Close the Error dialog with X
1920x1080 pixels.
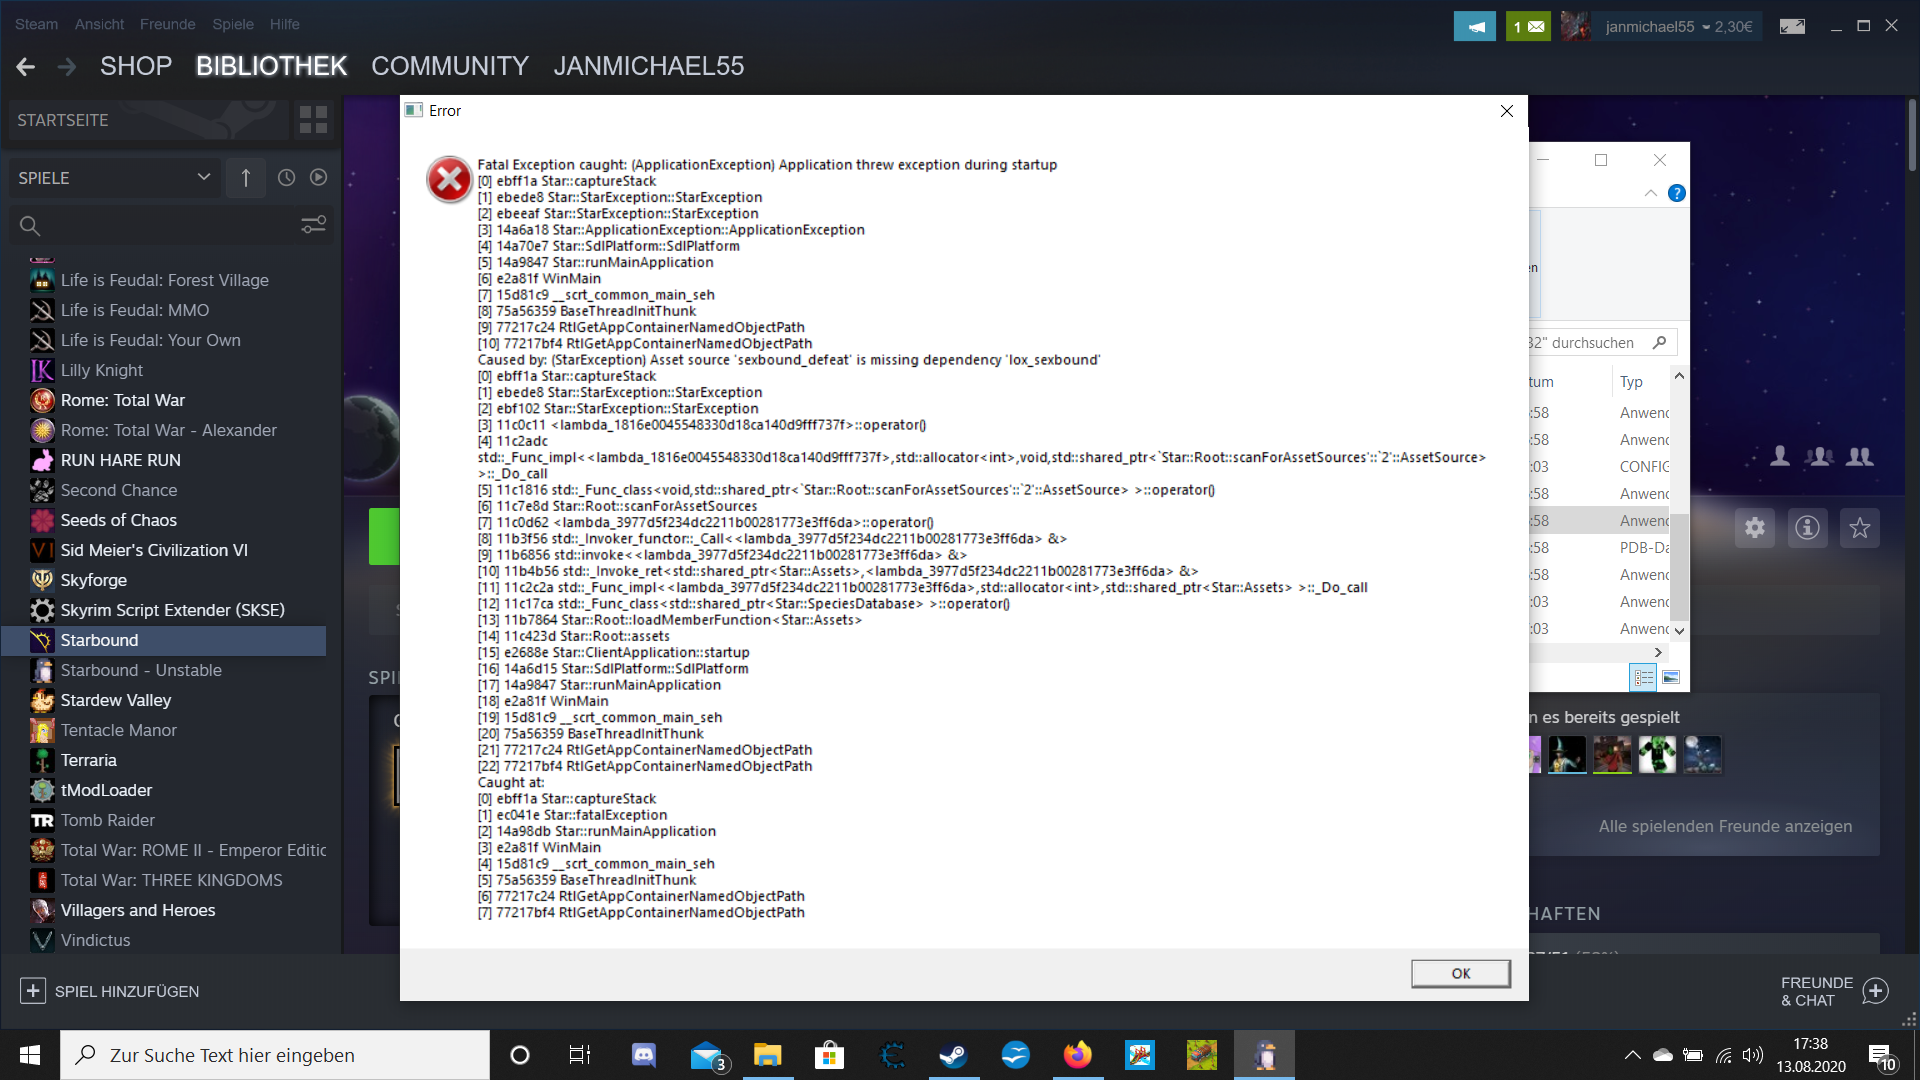[1507, 111]
